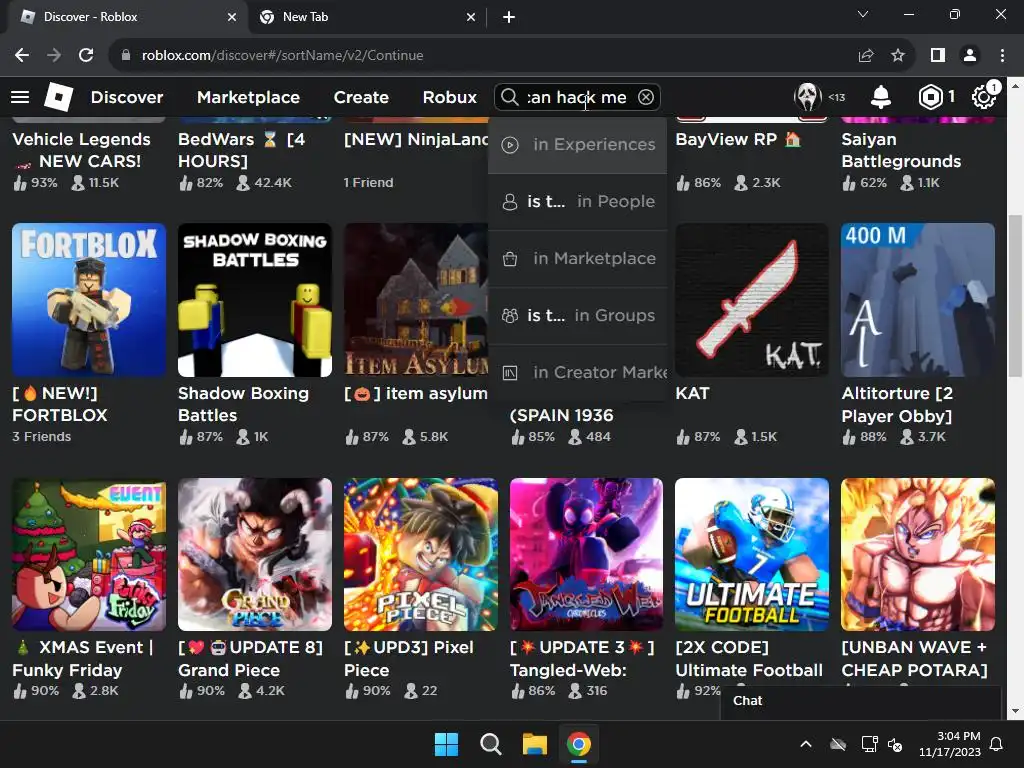1024x768 pixels.
Task: Open BedWars title link
Action: tap(242, 150)
